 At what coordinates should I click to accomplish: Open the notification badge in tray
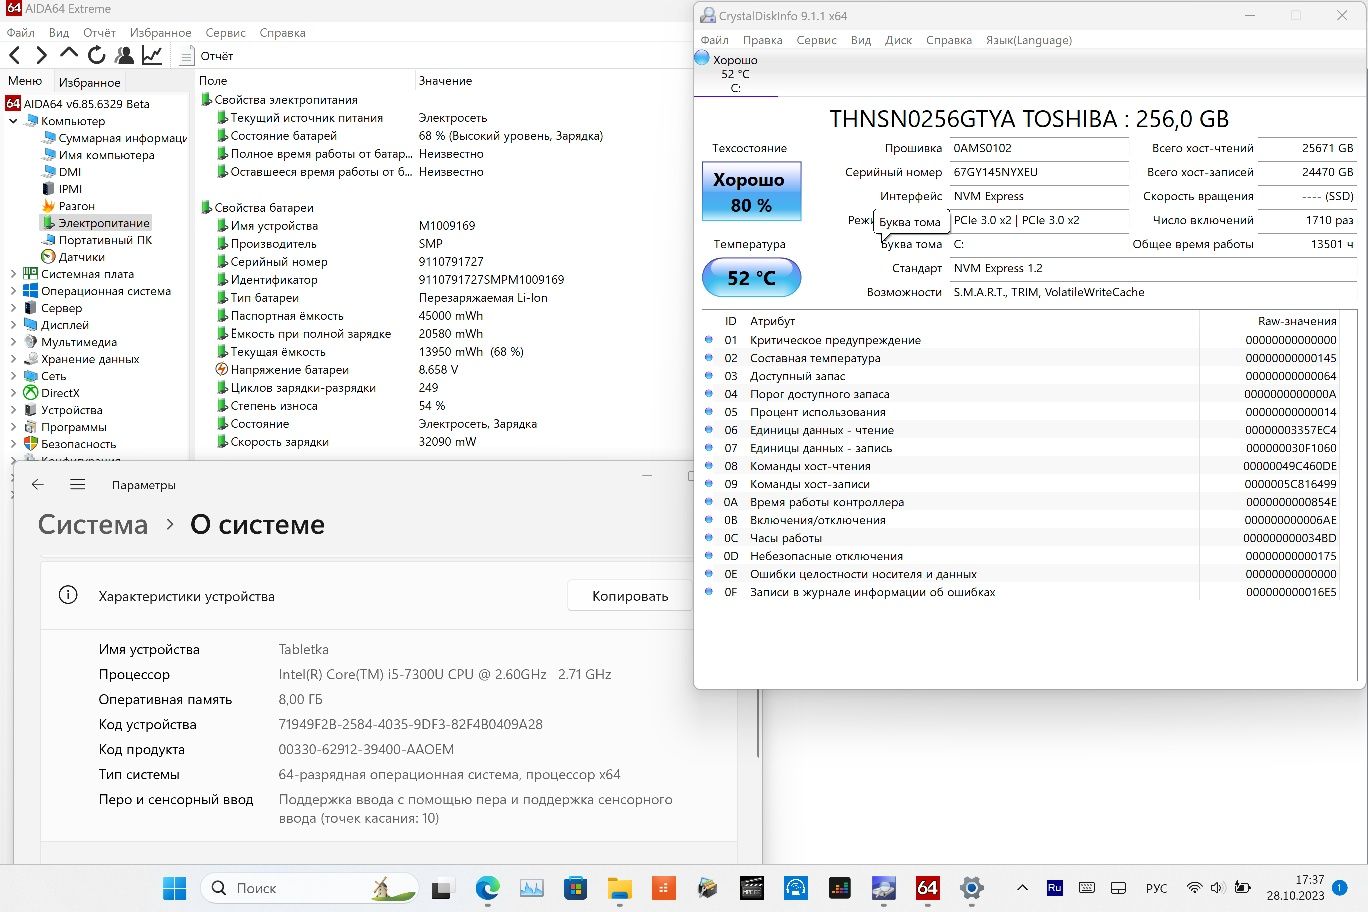(1340, 888)
